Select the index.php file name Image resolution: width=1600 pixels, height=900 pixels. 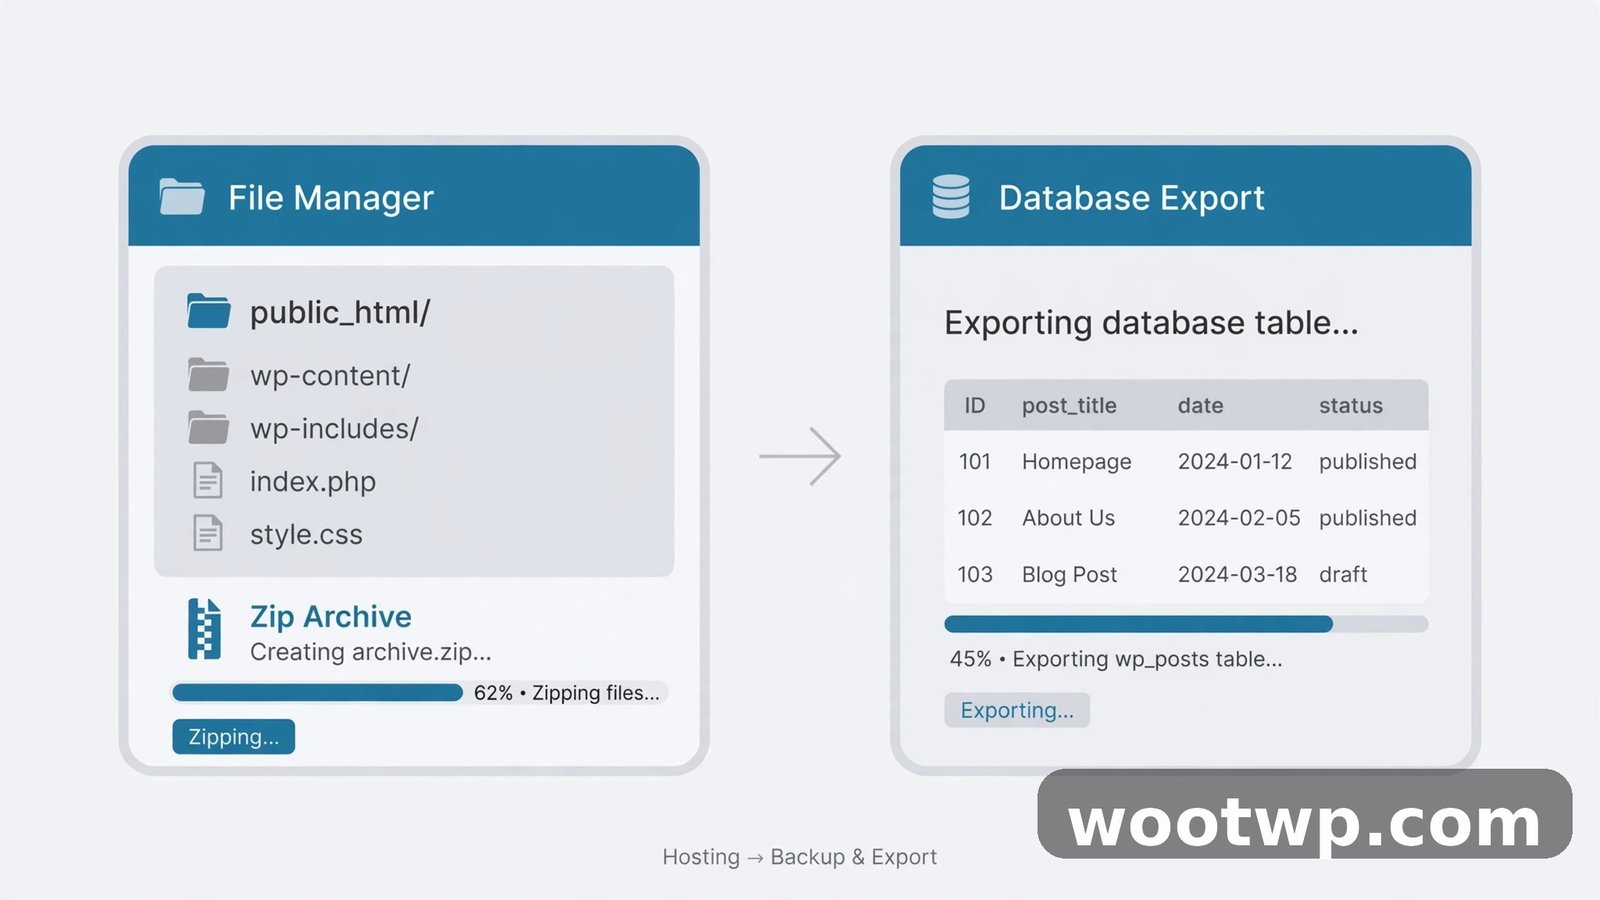313,482
